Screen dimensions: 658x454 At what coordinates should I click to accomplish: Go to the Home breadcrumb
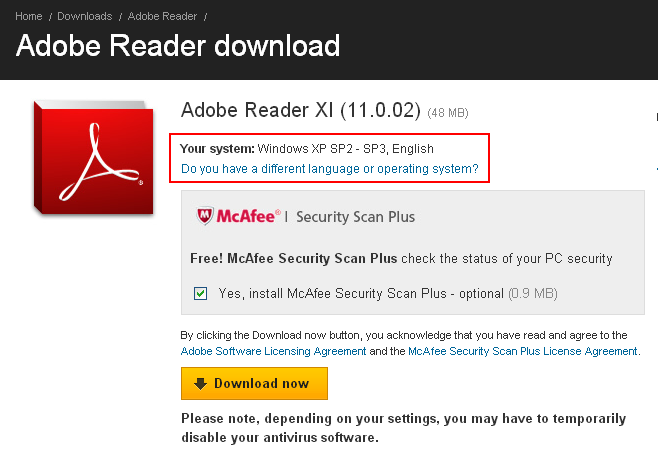coord(29,16)
